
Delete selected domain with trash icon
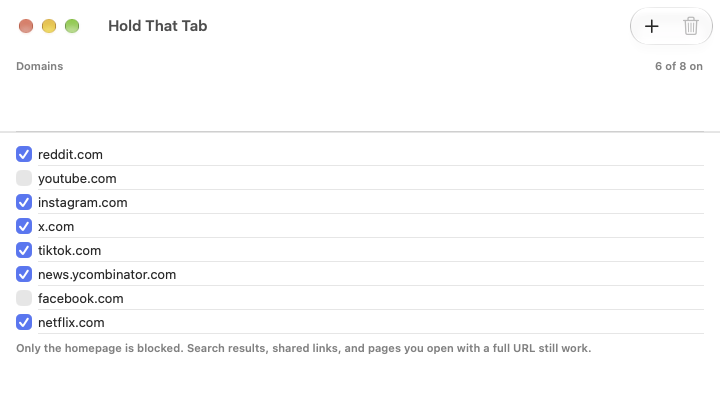tap(691, 26)
